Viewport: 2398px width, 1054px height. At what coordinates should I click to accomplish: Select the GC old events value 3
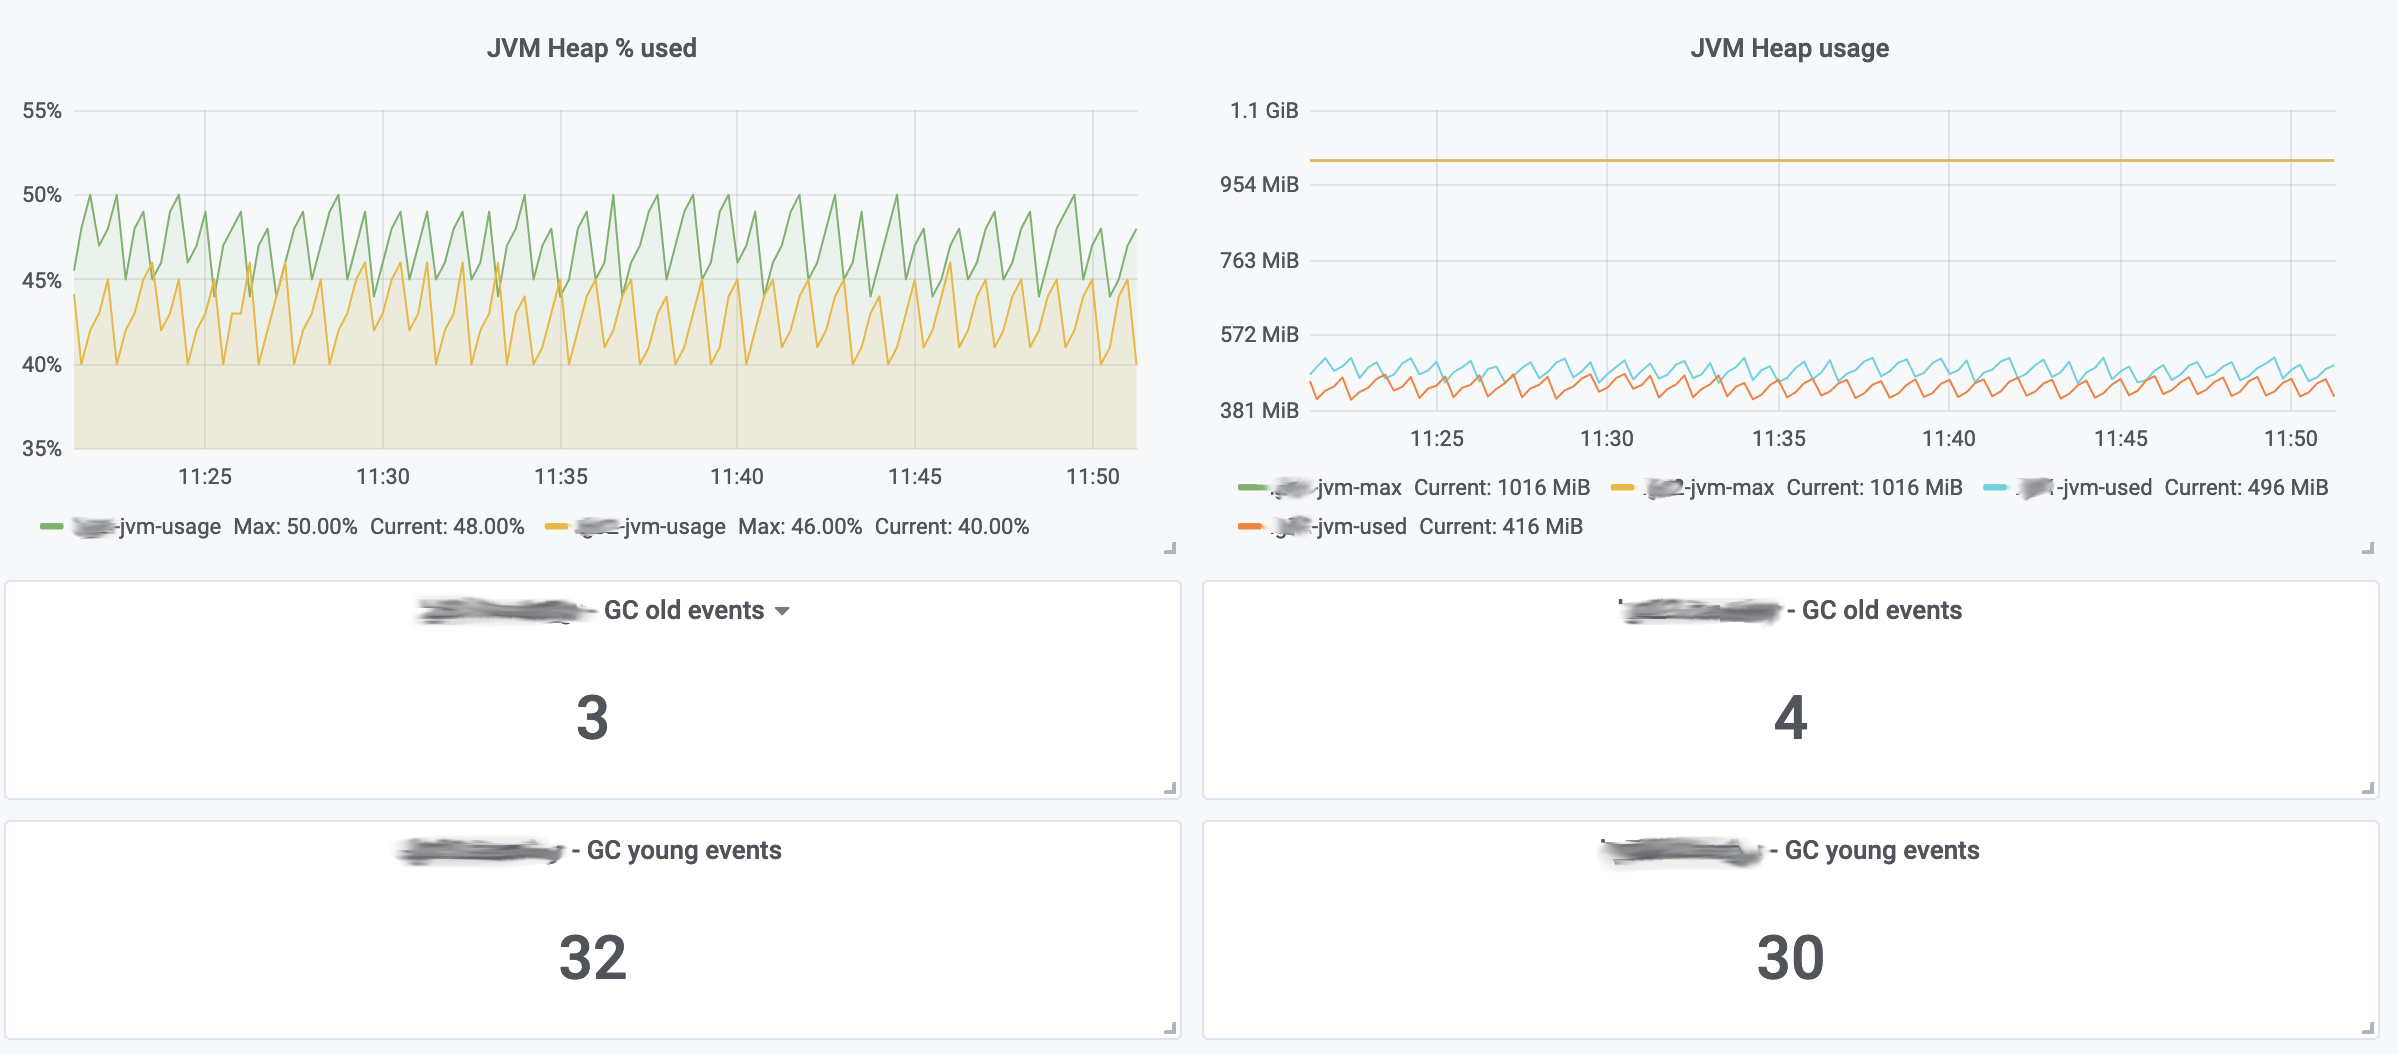pyautogui.click(x=592, y=718)
